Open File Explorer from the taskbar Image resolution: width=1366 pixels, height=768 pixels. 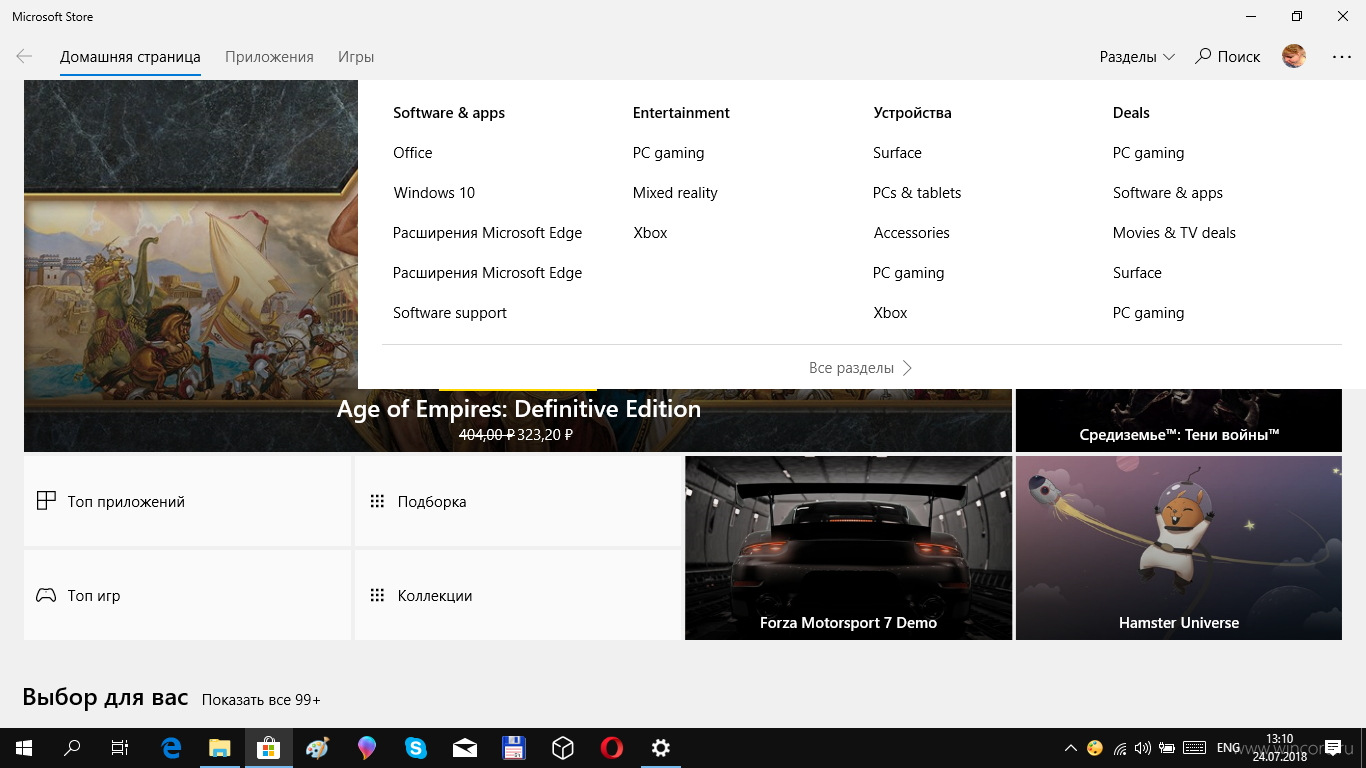(x=219, y=747)
